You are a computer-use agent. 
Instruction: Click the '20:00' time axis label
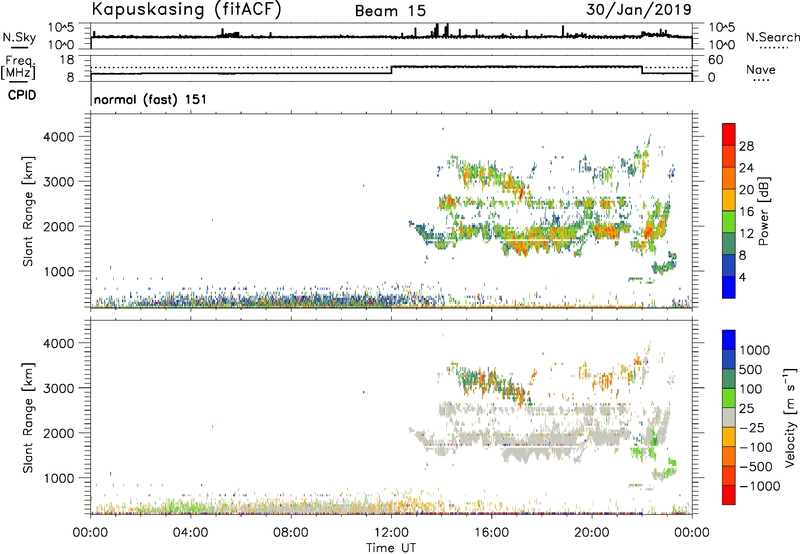coord(591,533)
